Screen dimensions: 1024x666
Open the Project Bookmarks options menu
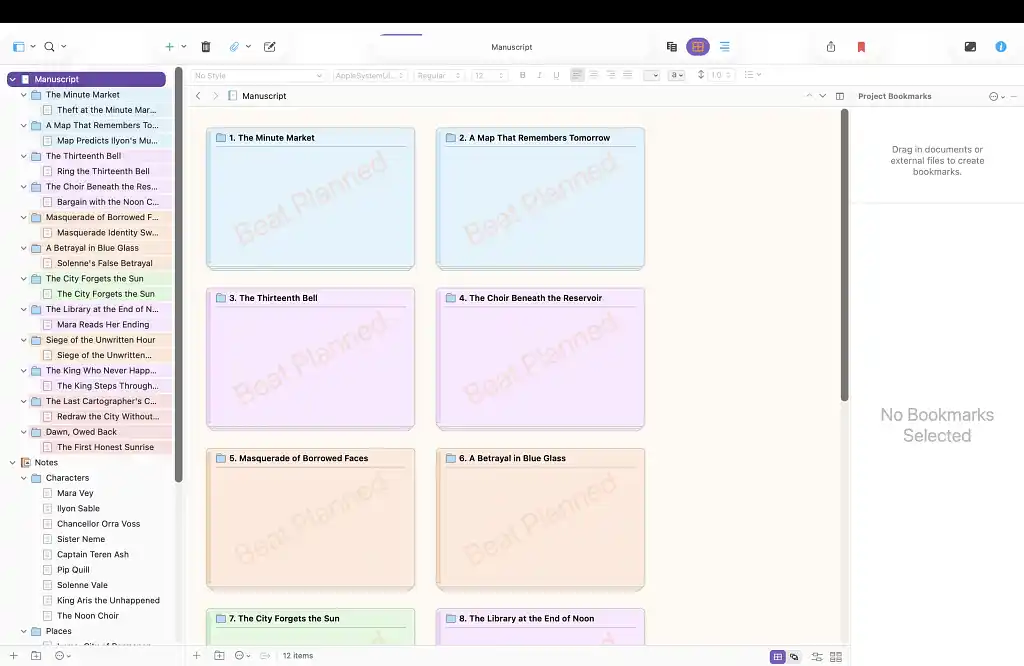(997, 97)
